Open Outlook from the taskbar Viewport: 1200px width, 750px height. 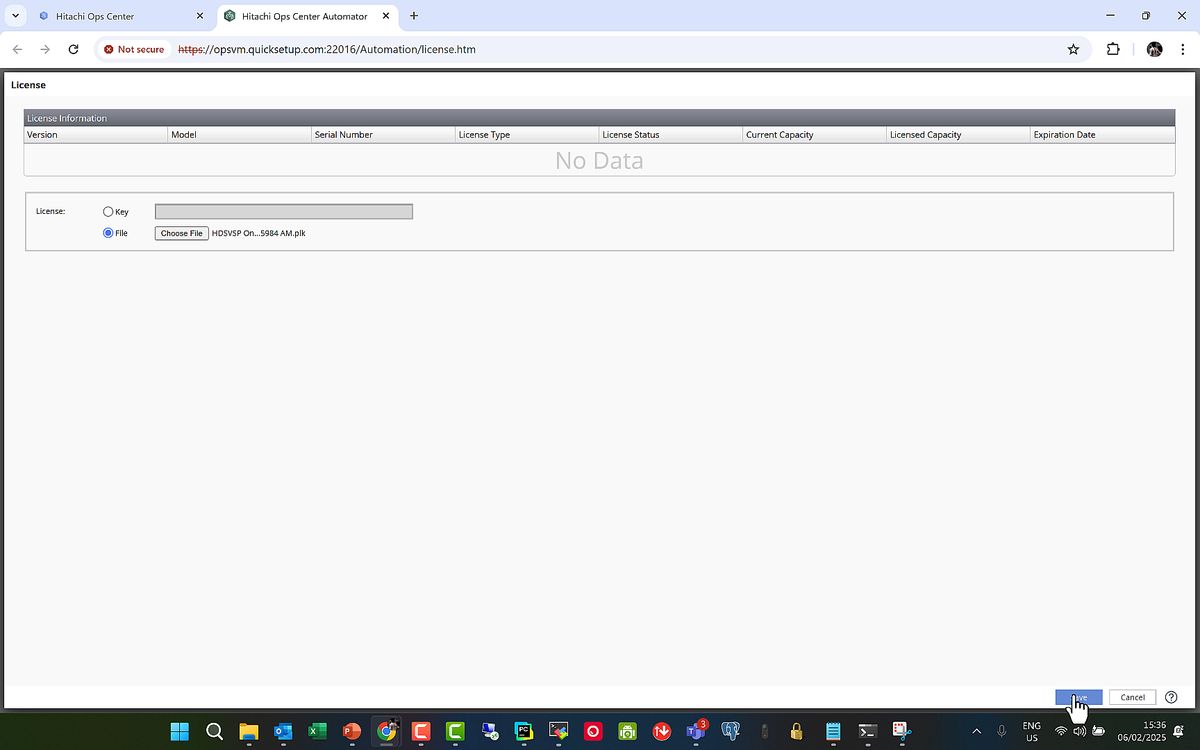point(283,731)
